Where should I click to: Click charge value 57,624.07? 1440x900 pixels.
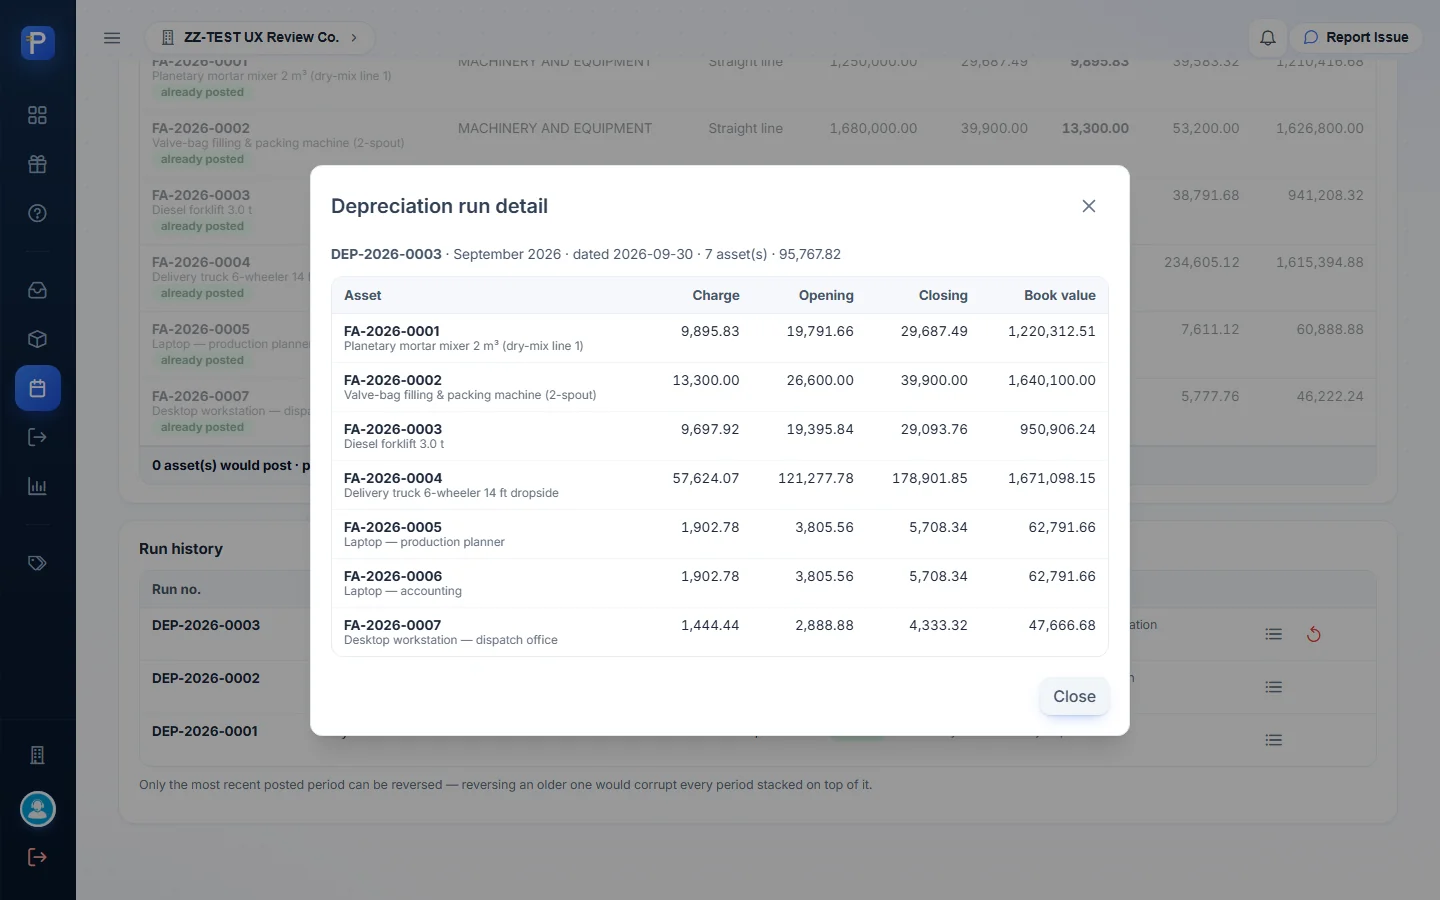706,479
